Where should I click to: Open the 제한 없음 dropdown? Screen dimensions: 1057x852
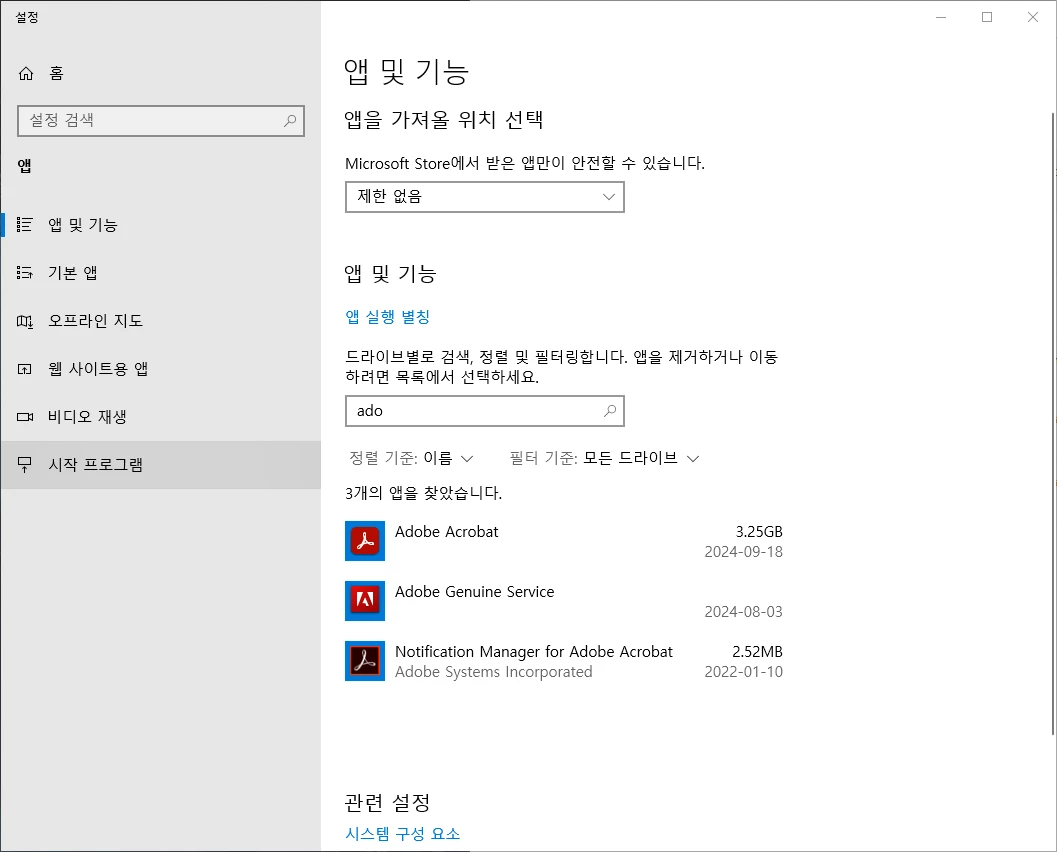485,197
